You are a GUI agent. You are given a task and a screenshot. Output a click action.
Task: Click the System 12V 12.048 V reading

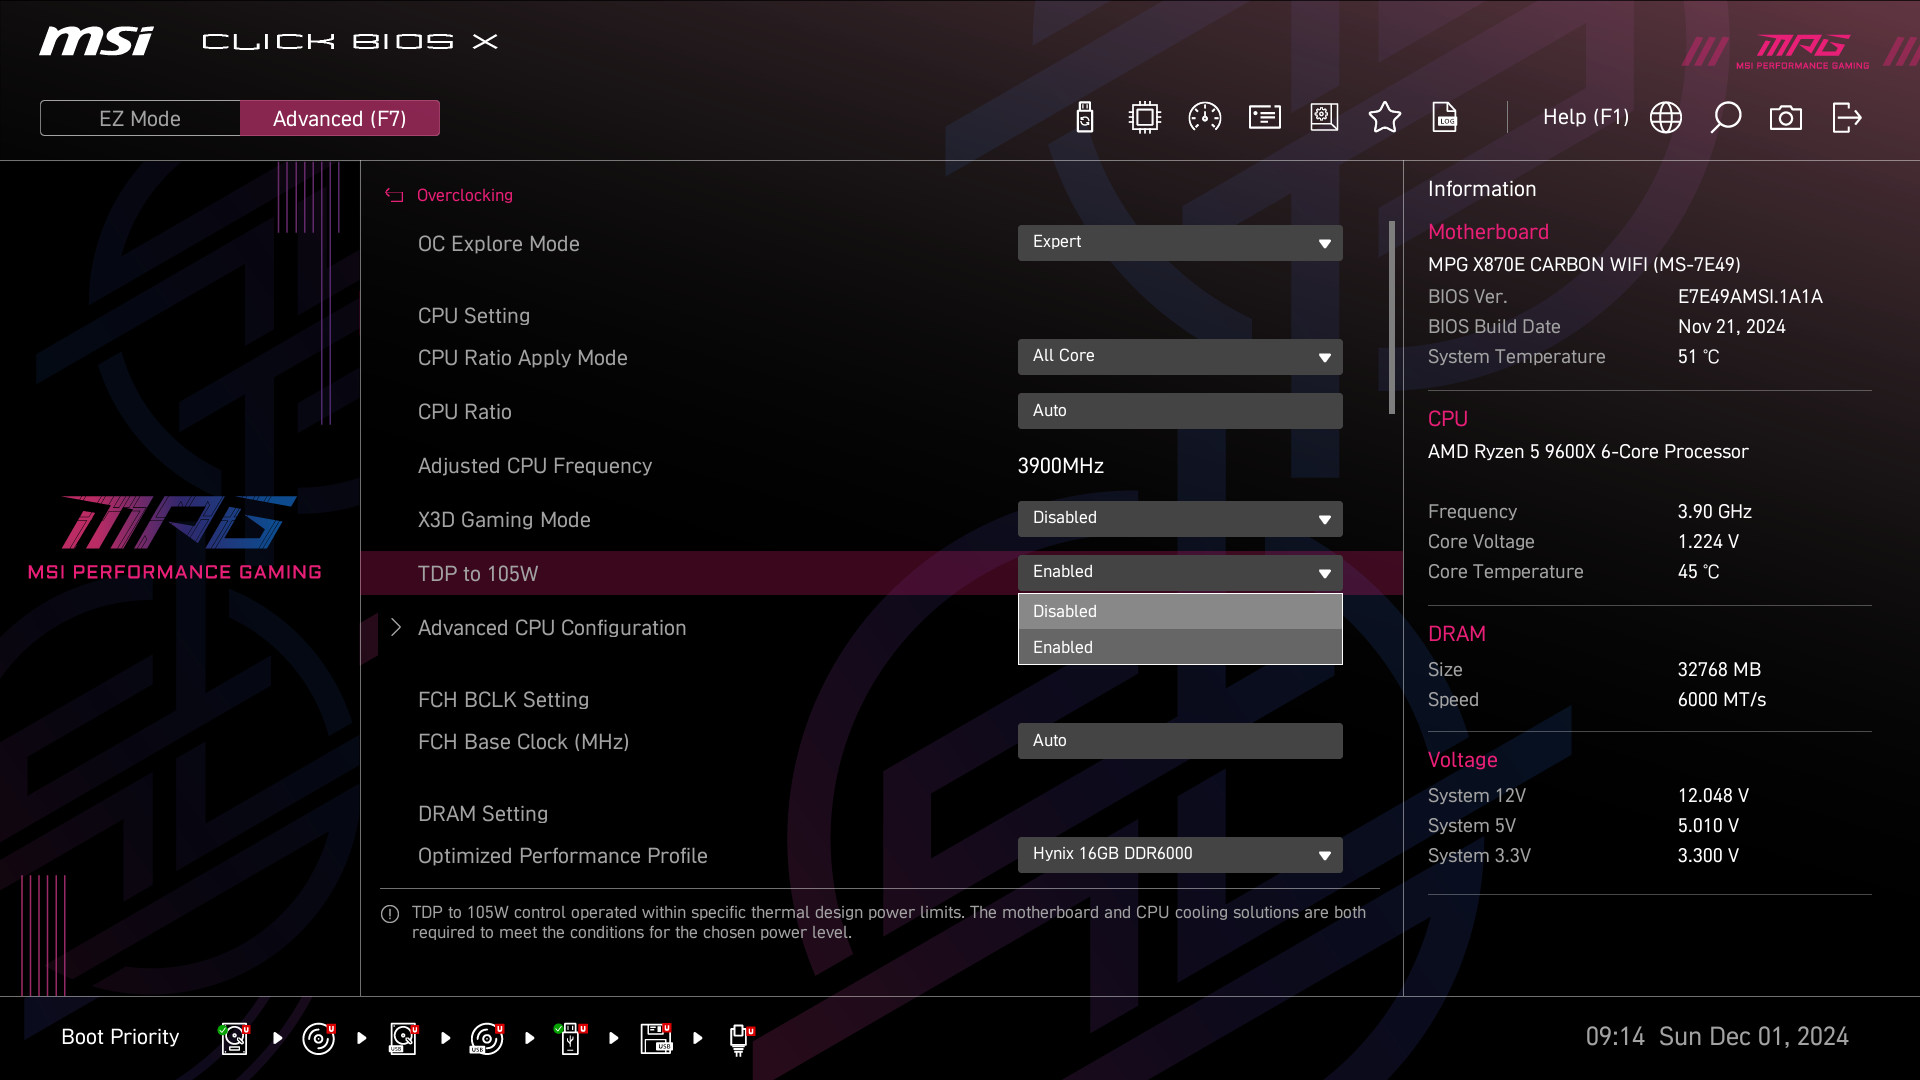(1713, 796)
